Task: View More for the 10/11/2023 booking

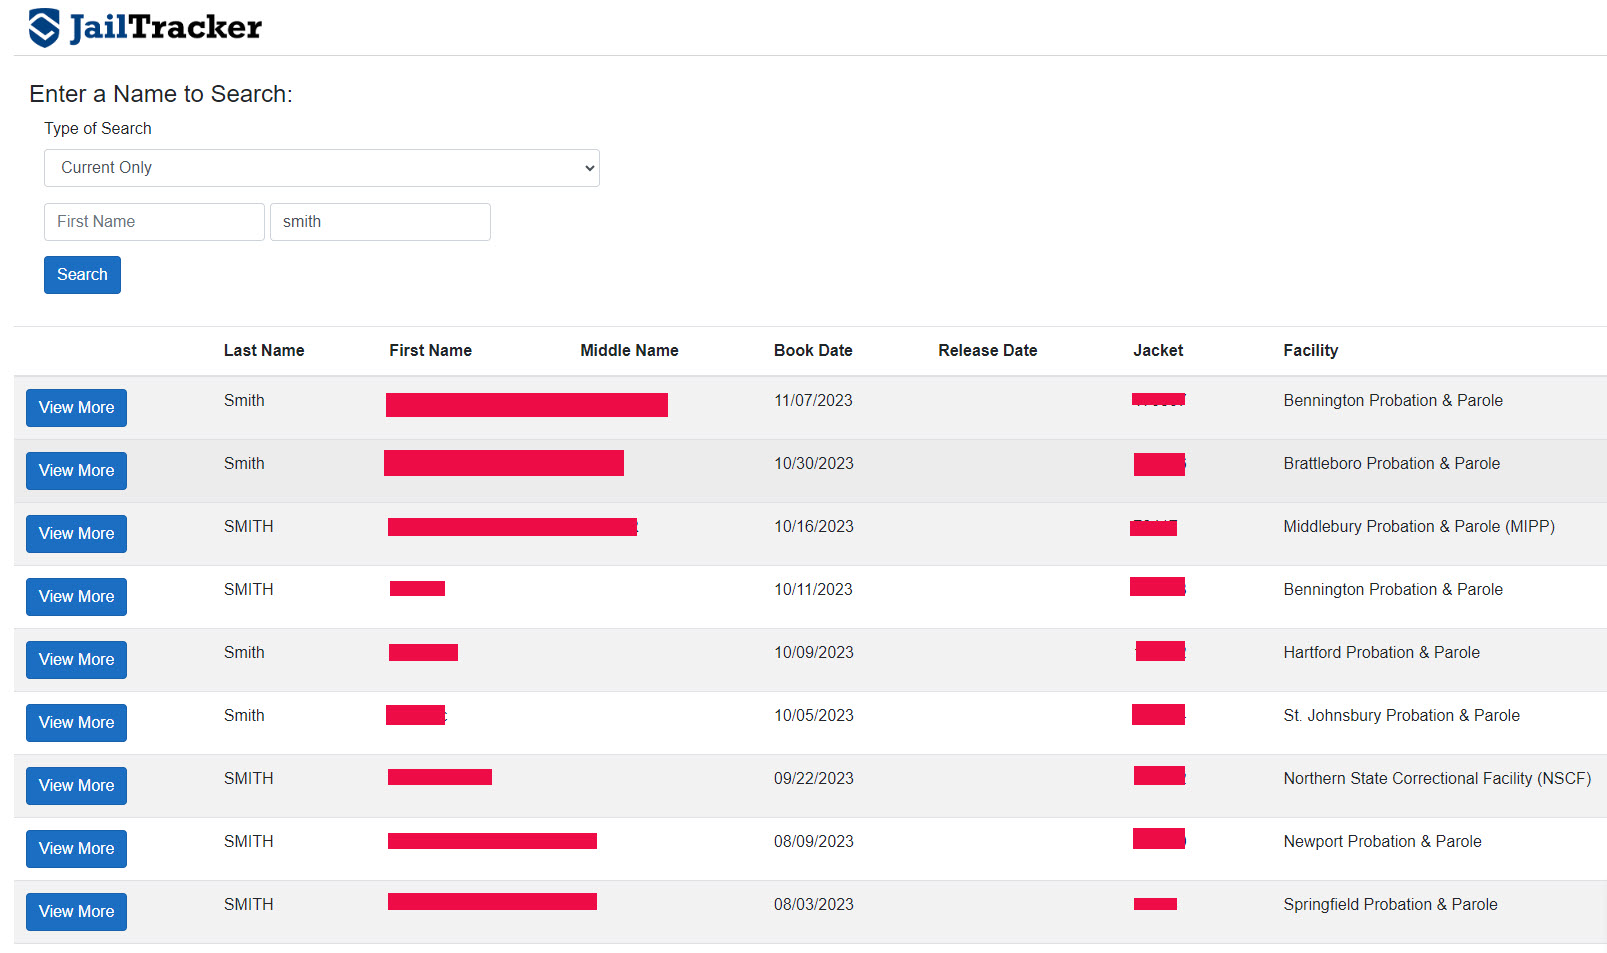Action: 76,597
